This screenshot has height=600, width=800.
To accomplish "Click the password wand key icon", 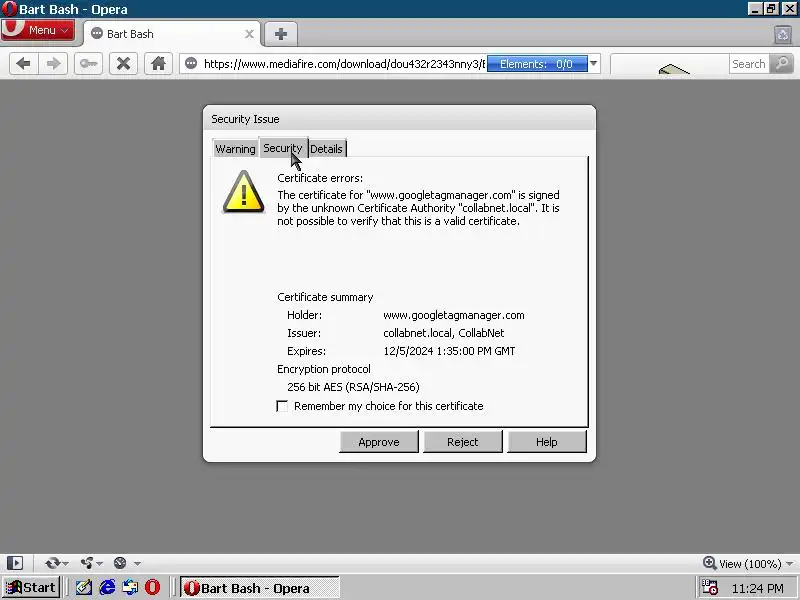I will tap(88, 64).
